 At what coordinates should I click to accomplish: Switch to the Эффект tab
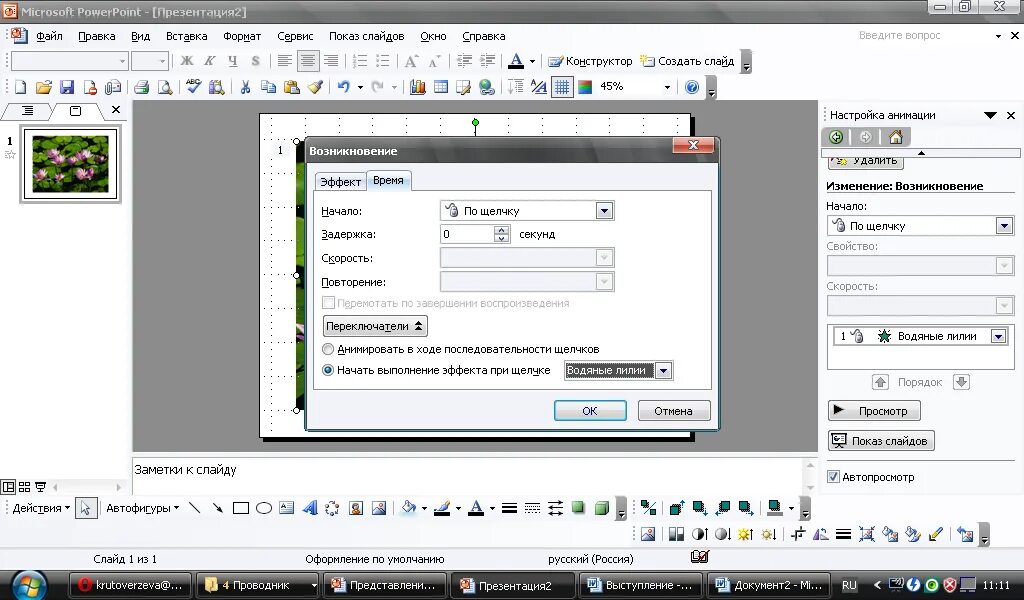(x=340, y=182)
